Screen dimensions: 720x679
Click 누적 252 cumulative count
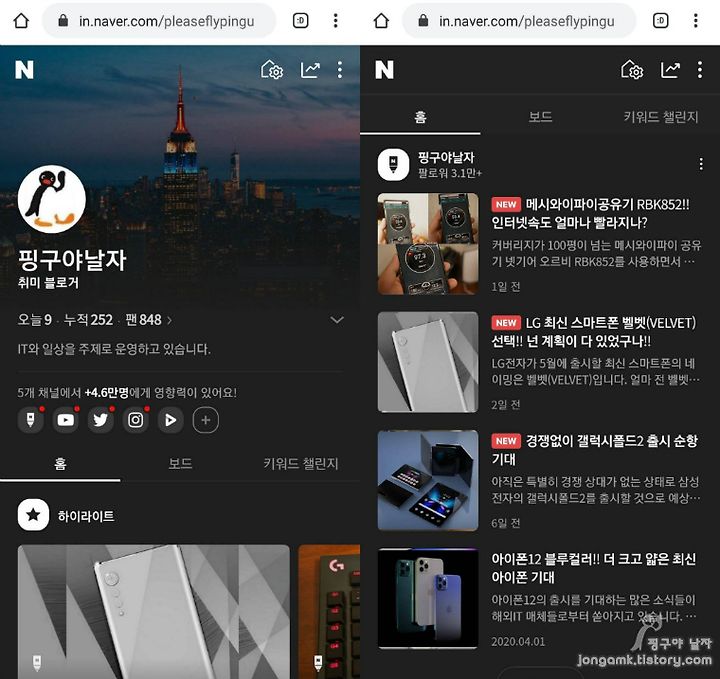click(x=88, y=320)
